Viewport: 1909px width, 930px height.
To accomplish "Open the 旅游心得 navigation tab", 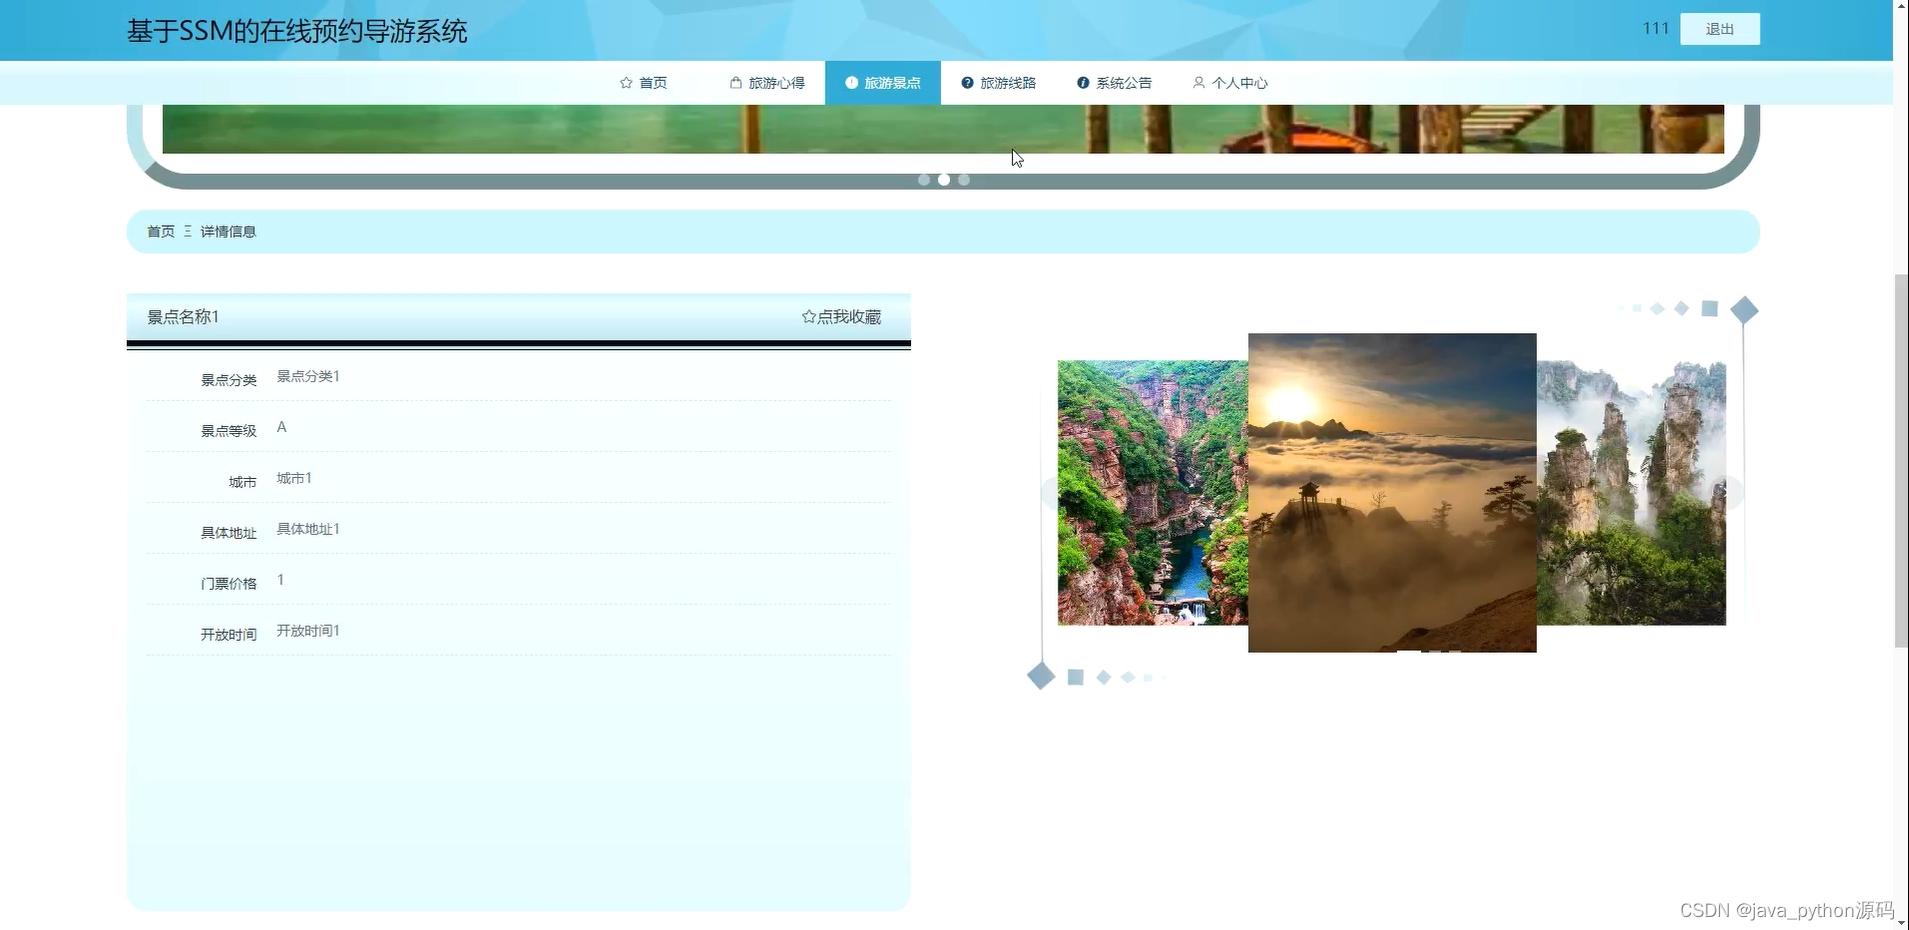I will (767, 83).
